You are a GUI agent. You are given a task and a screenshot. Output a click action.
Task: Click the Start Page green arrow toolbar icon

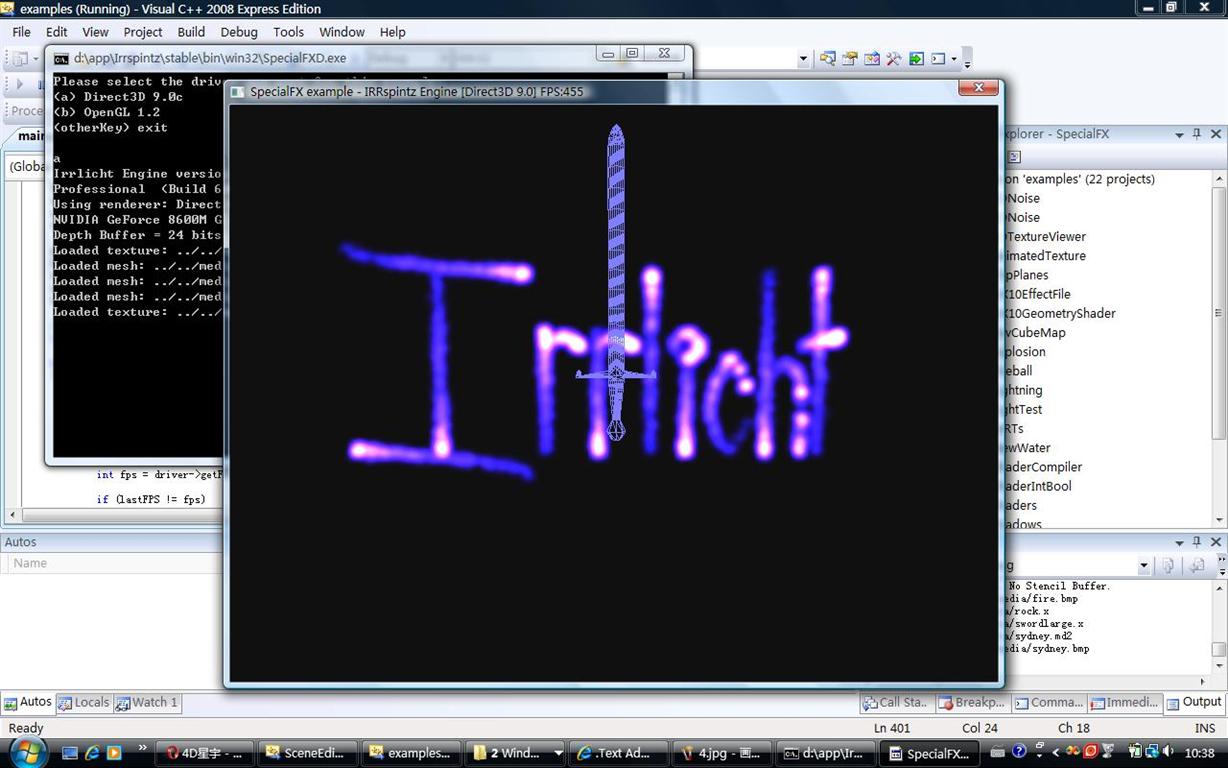(916, 59)
